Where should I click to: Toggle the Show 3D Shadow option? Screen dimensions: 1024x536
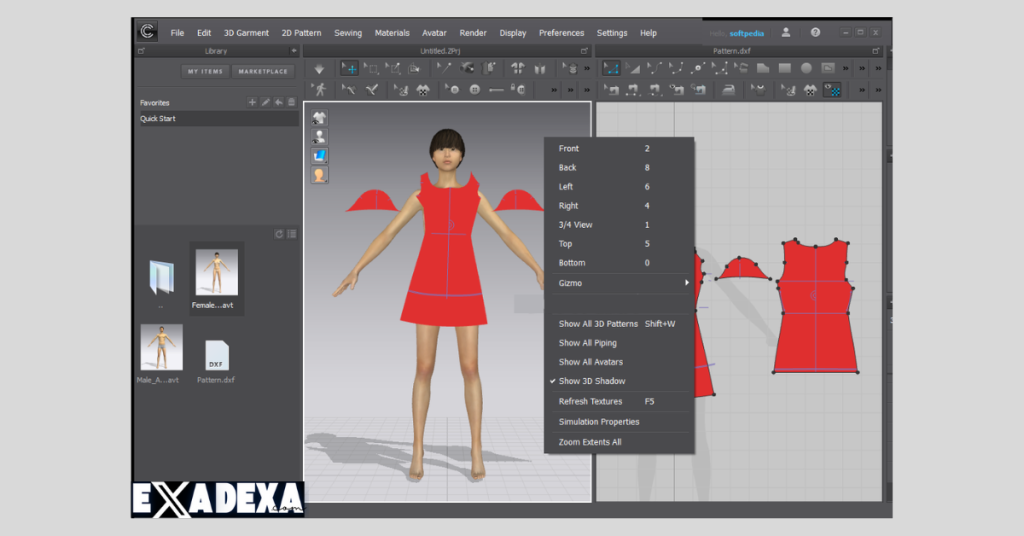(591, 381)
